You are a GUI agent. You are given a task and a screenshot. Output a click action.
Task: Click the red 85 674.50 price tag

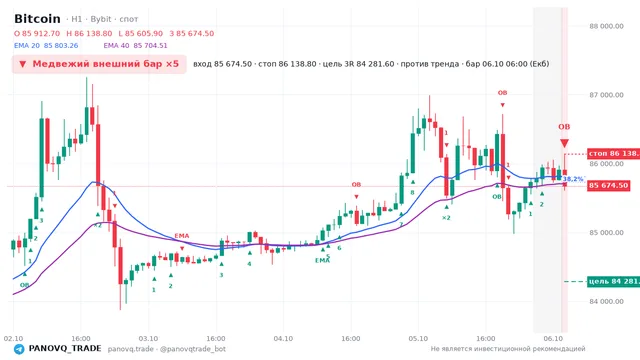[609, 186]
